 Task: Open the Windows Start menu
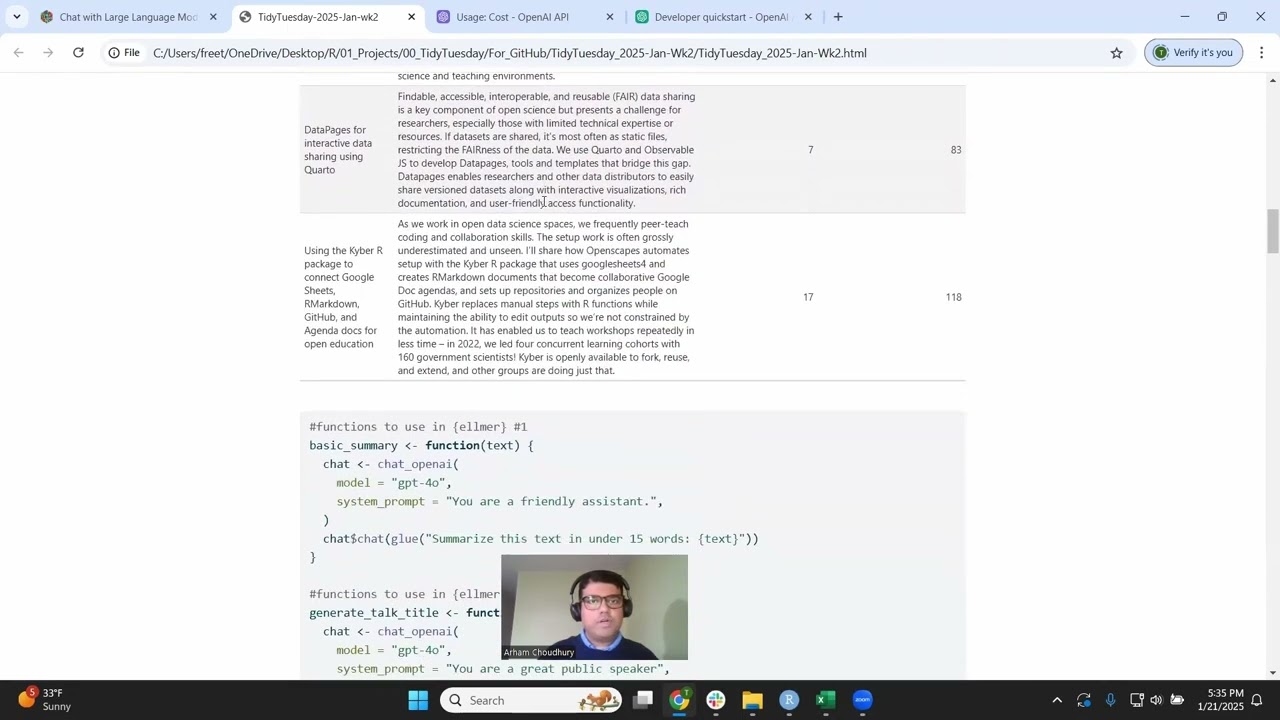tap(418, 700)
